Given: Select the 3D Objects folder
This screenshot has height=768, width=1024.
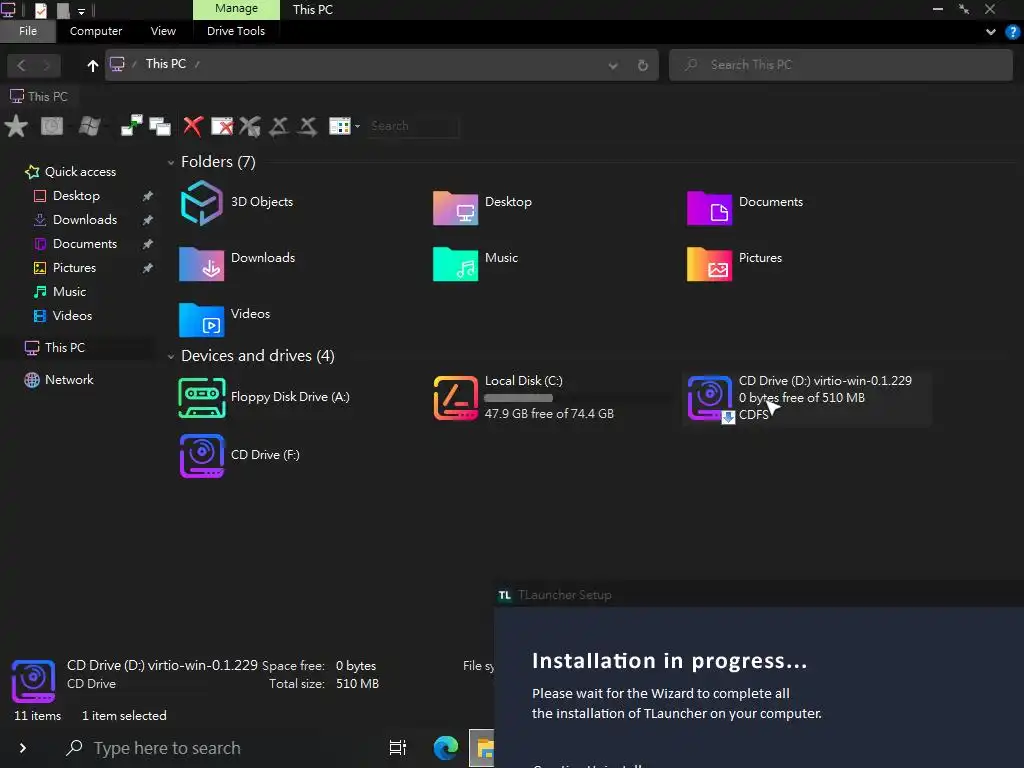Looking at the screenshot, I should [x=236, y=203].
